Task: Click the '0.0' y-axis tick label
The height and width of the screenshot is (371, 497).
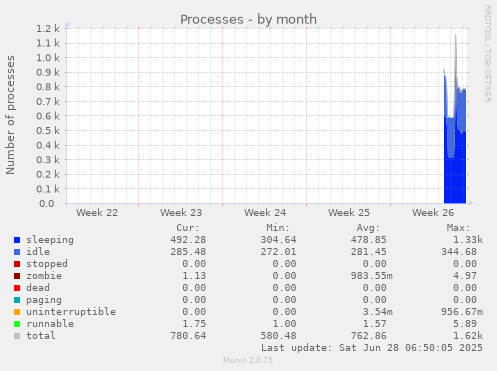Action: pos(47,204)
